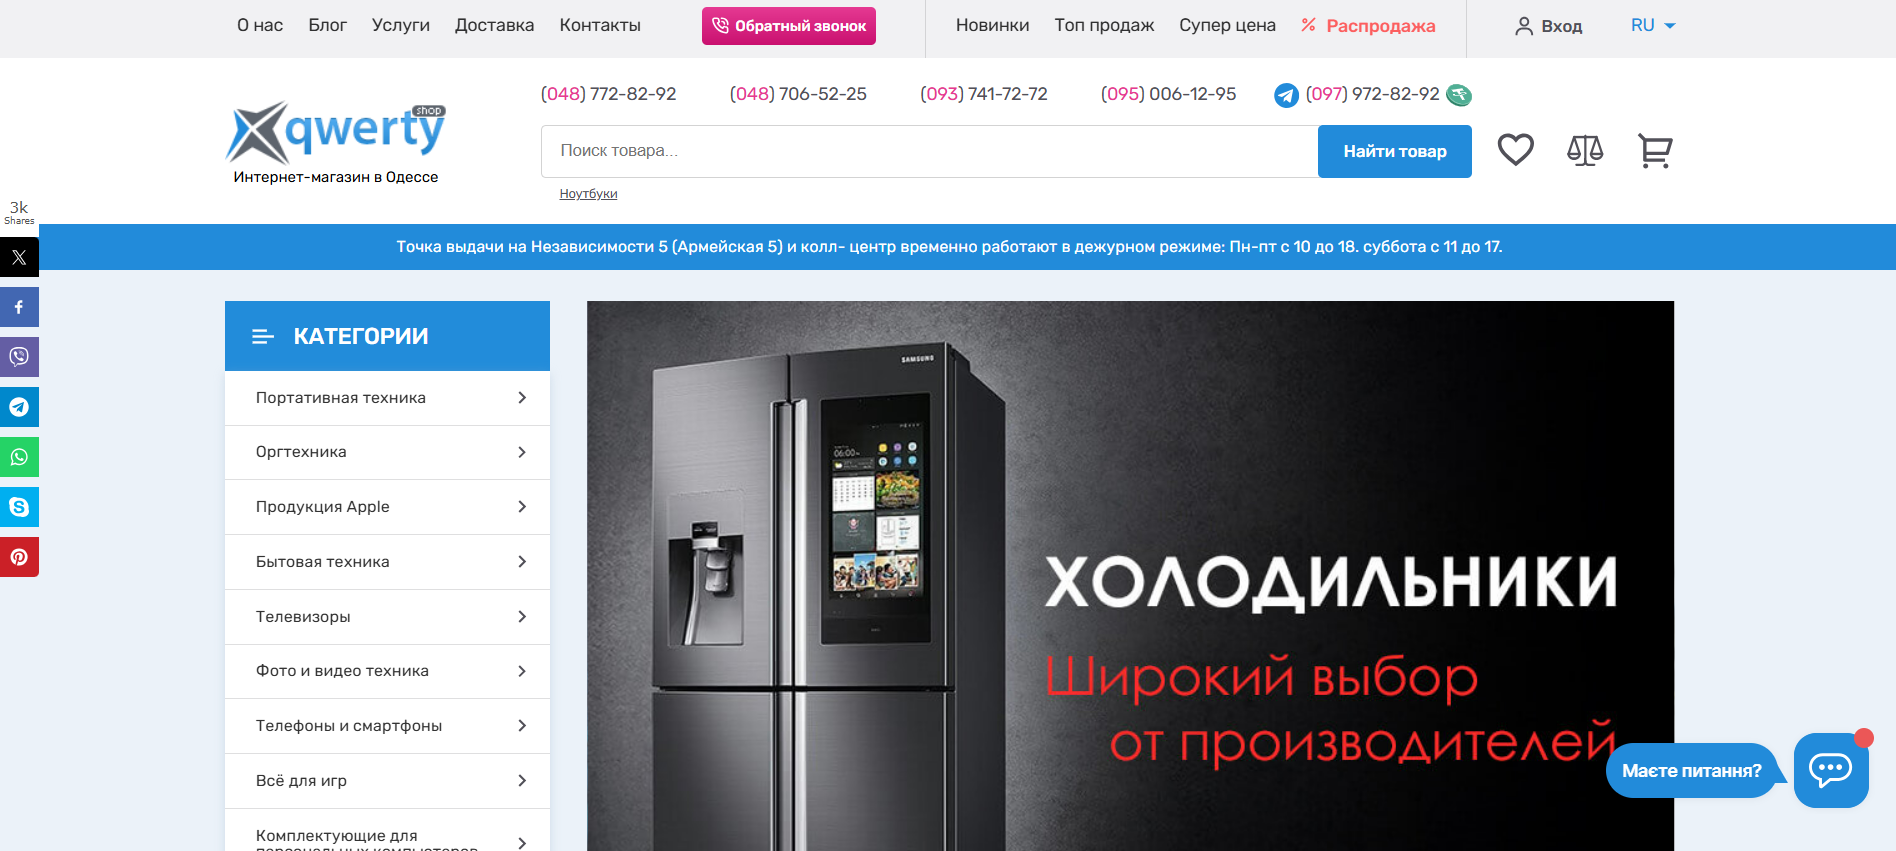Share page on Pinterest
The height and width of the screenshot is (851, 1896).
click(x=19, y=557)
